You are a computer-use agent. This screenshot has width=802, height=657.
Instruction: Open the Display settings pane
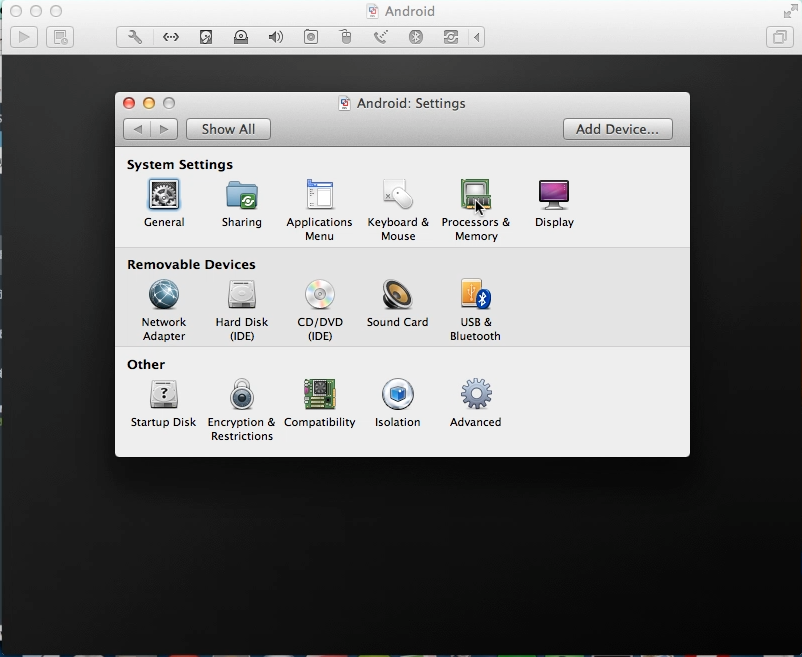pyautogui.click(x=554, y=203)
